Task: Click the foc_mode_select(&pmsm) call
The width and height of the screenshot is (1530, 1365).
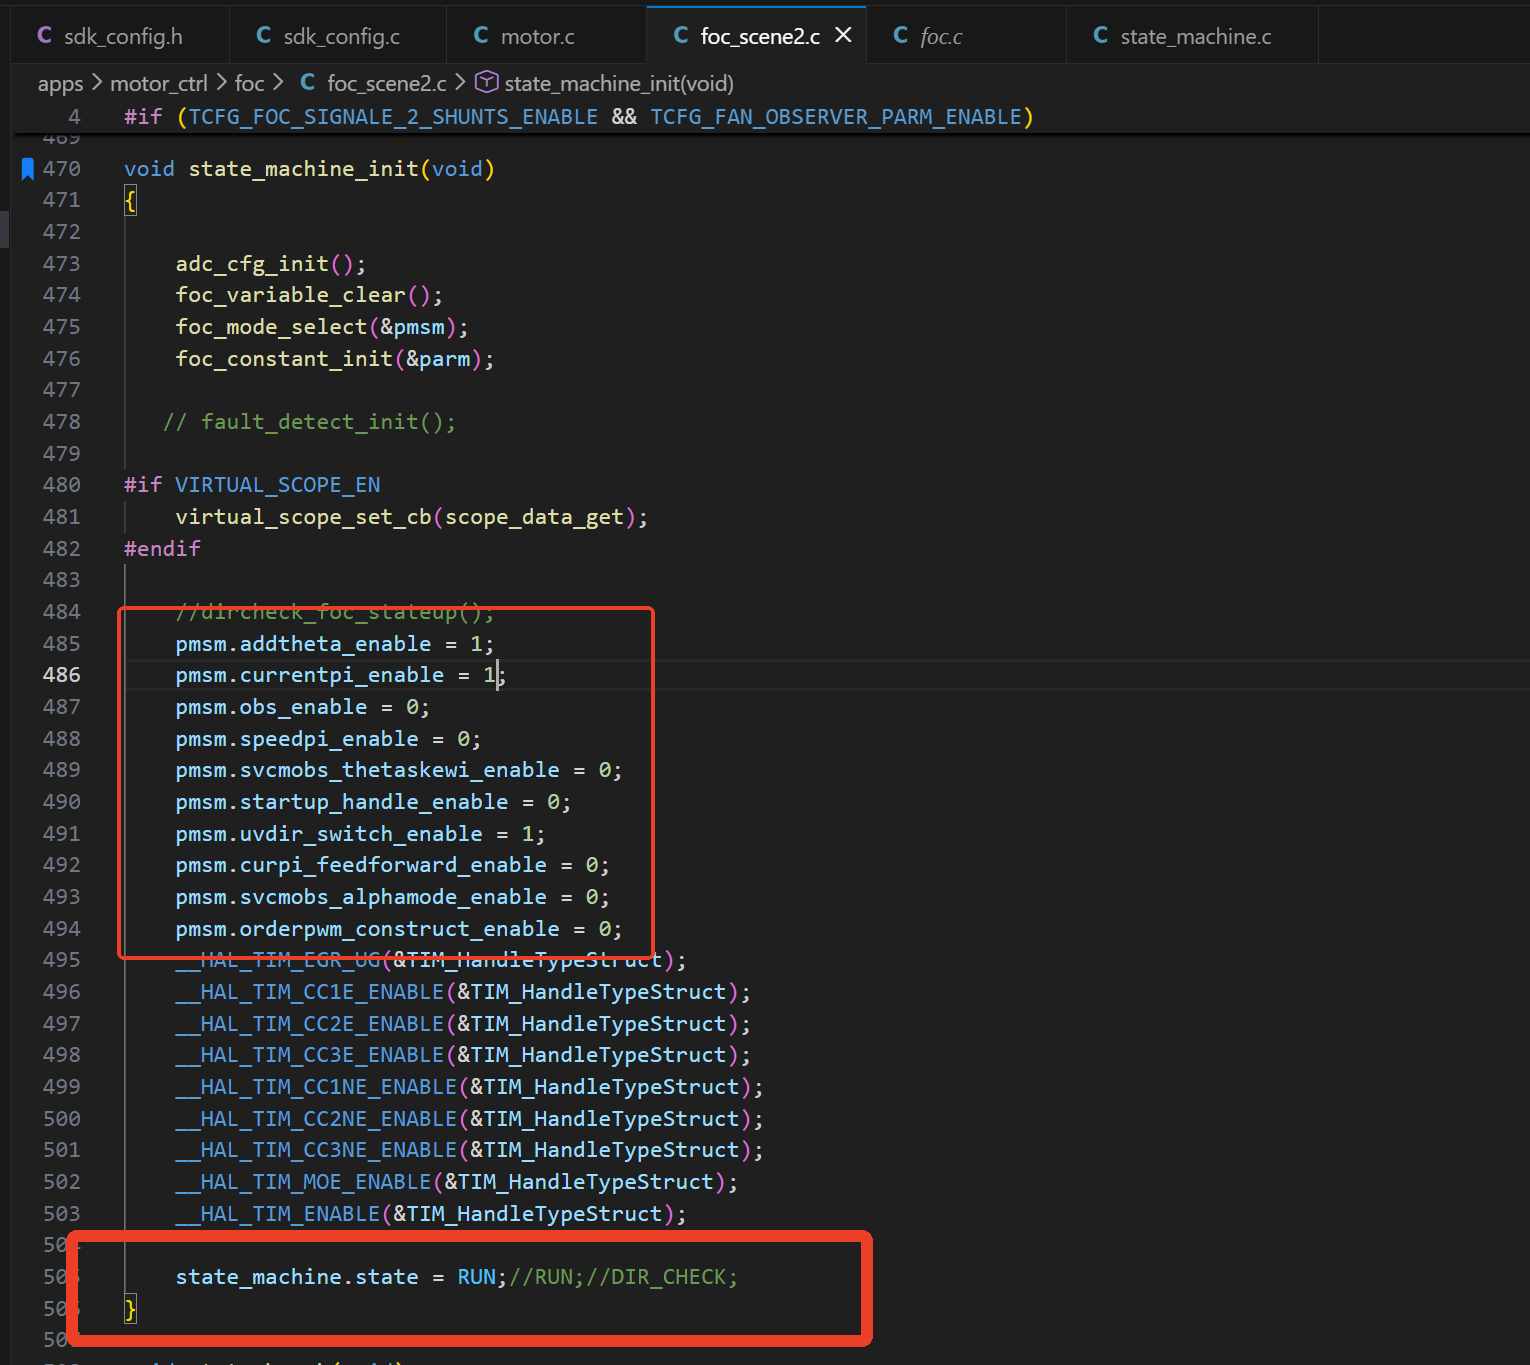Action: pos(322,327)
